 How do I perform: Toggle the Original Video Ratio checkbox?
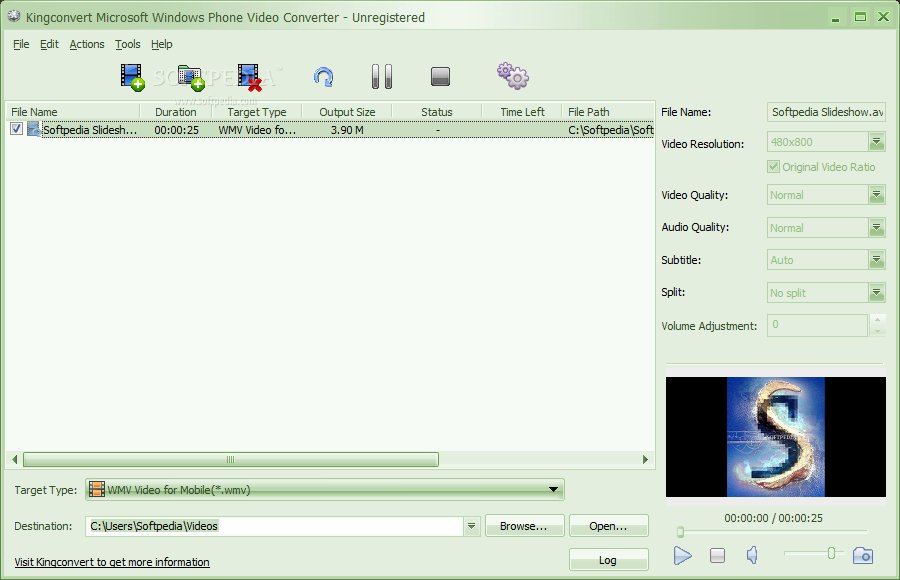coord(773,167)
